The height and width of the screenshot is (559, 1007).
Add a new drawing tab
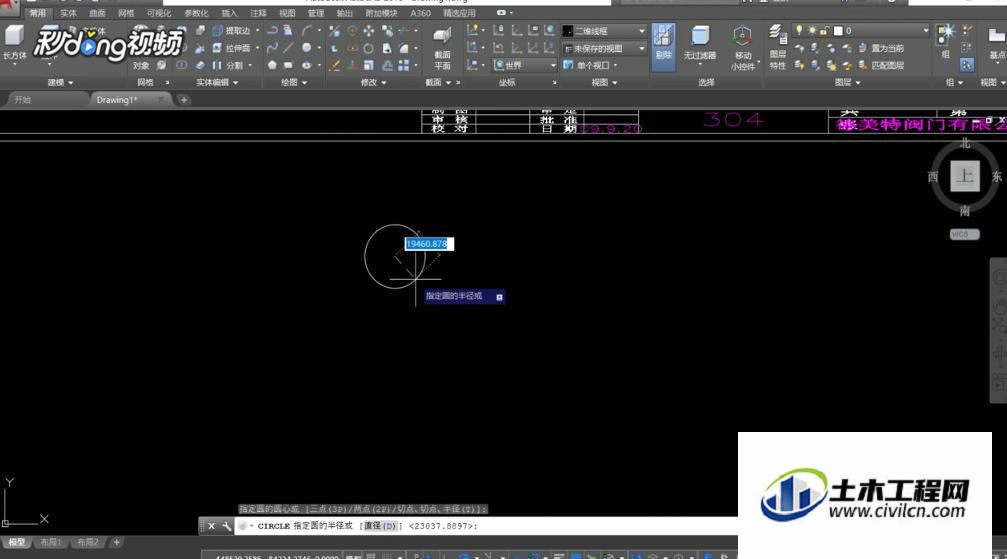coord(184,100)
